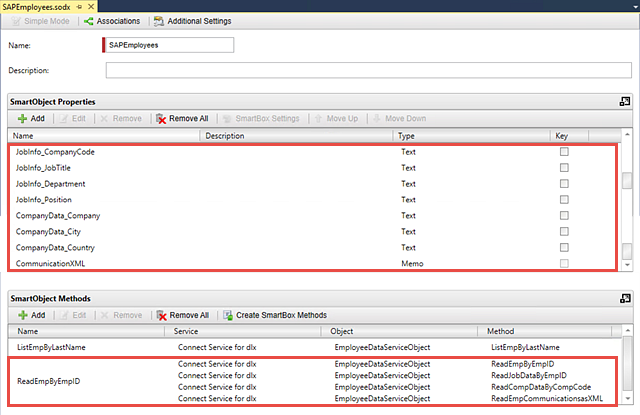The image size is (640, 415).
Task: Click Remove All in Methods toolbar
Action: [x=181, y=315]
